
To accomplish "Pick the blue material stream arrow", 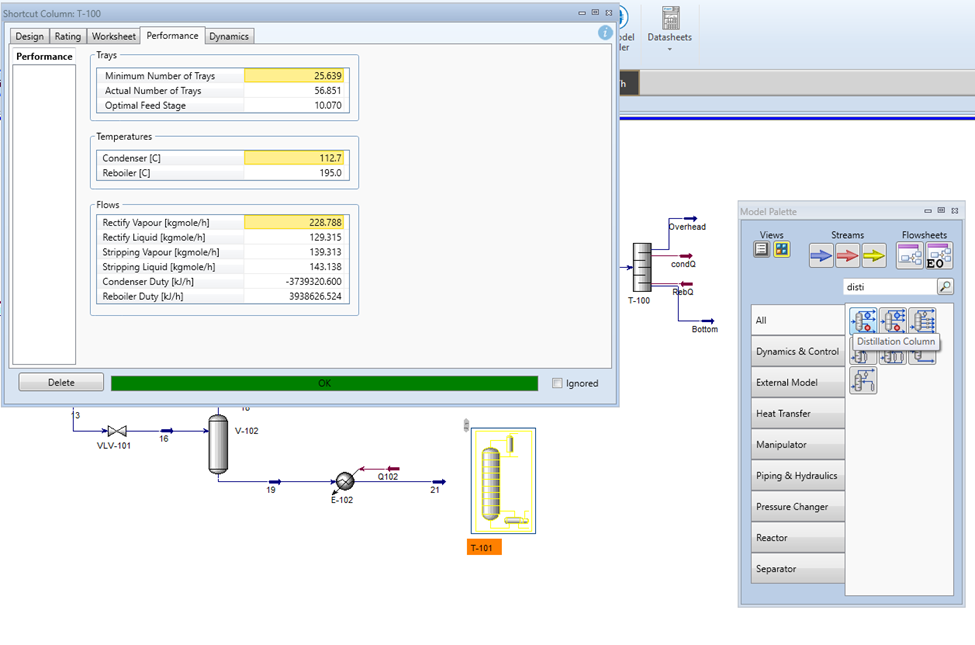I will coord(821,256).
